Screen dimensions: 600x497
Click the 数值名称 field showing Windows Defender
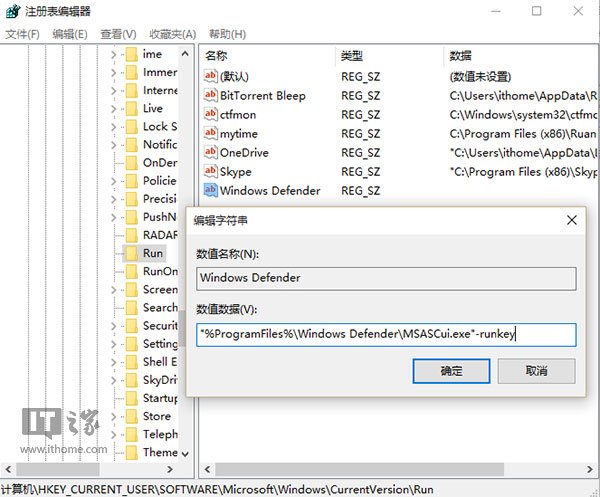[386, 279]
